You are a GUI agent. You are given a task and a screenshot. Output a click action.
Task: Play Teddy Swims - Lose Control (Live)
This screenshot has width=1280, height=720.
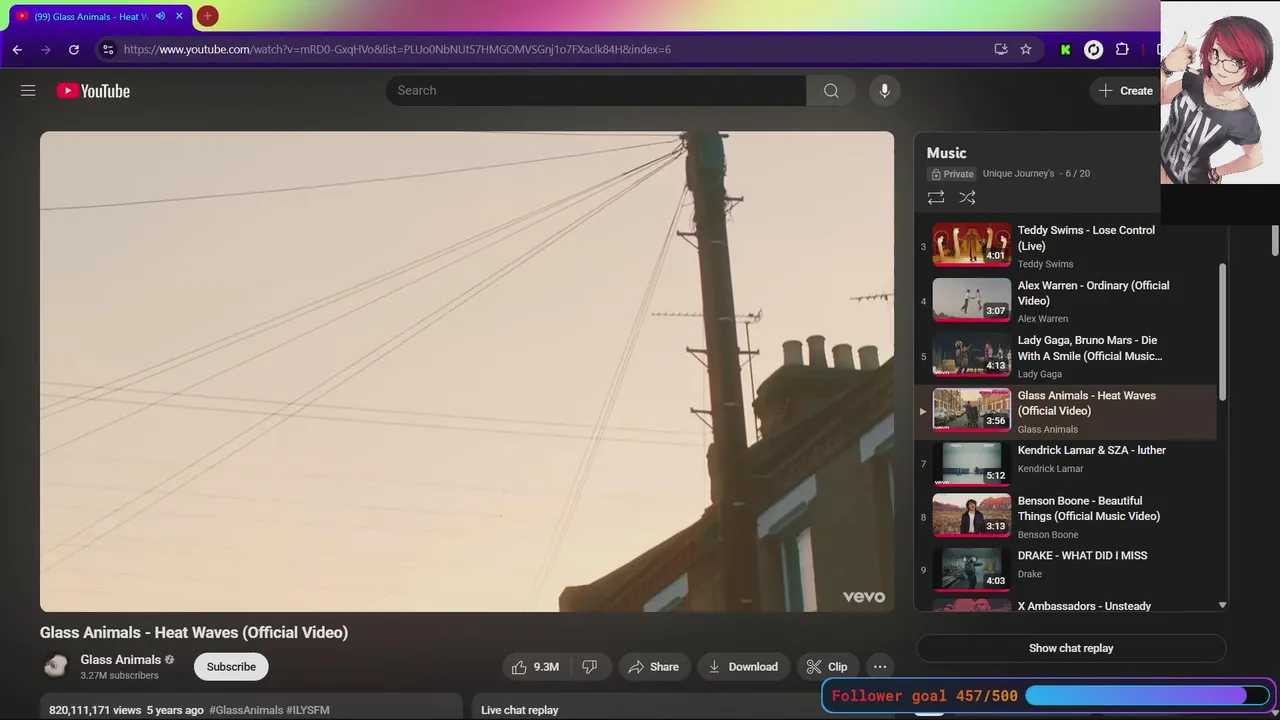point(1066,246)
